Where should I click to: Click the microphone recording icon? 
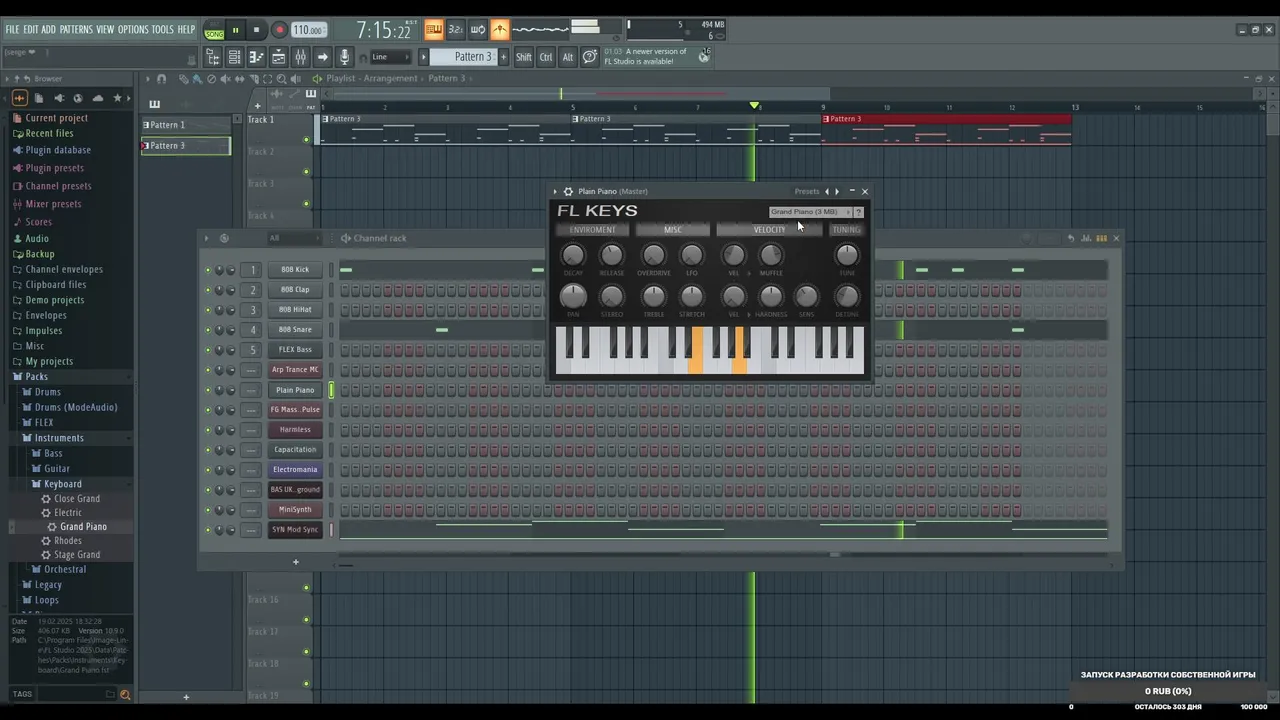pyautogui.click(x=345, y=57)
